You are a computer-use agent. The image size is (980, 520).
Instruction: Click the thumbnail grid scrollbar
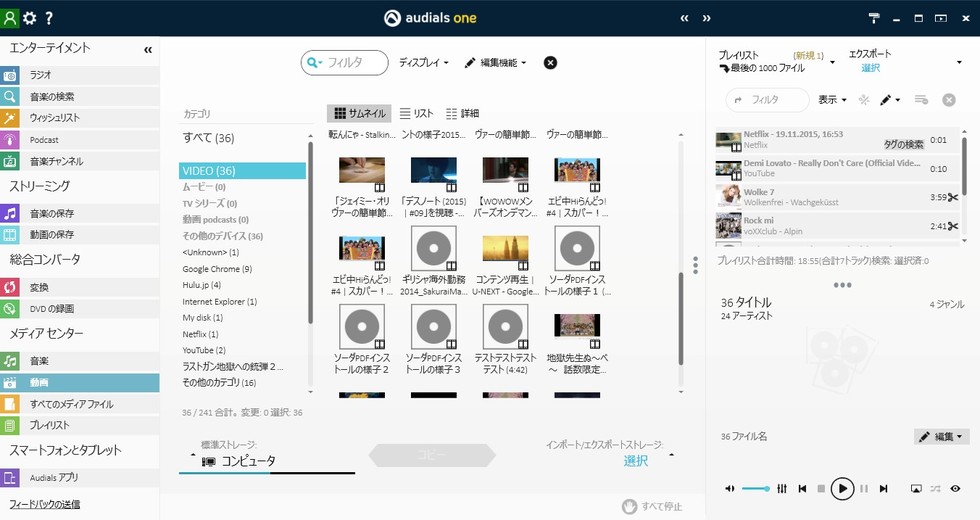[x=681, y=319]
